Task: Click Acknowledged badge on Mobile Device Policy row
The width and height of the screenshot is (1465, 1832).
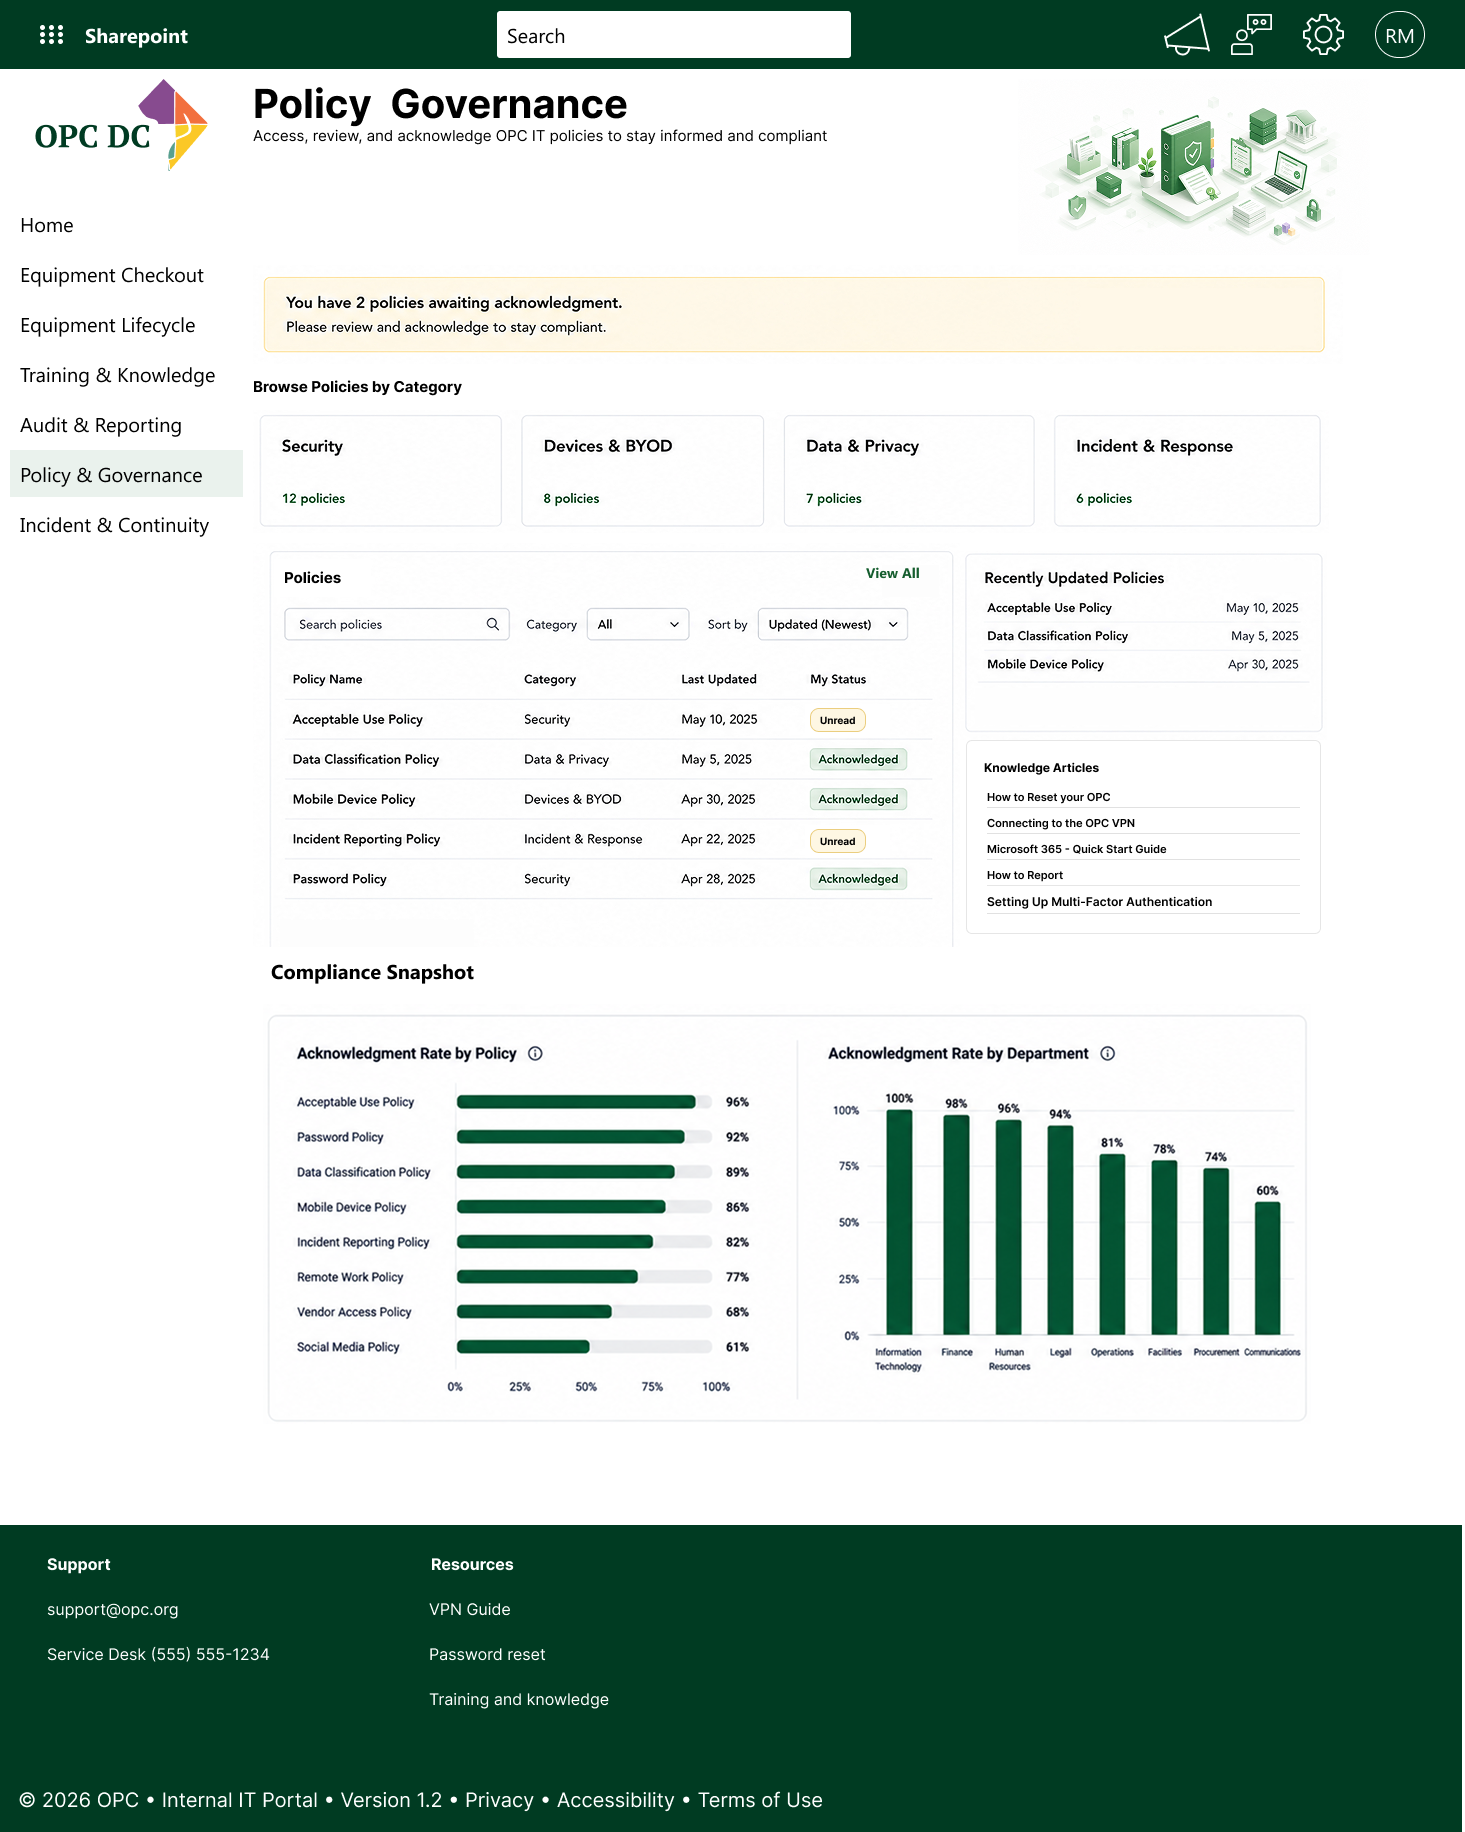Action: 858,799
